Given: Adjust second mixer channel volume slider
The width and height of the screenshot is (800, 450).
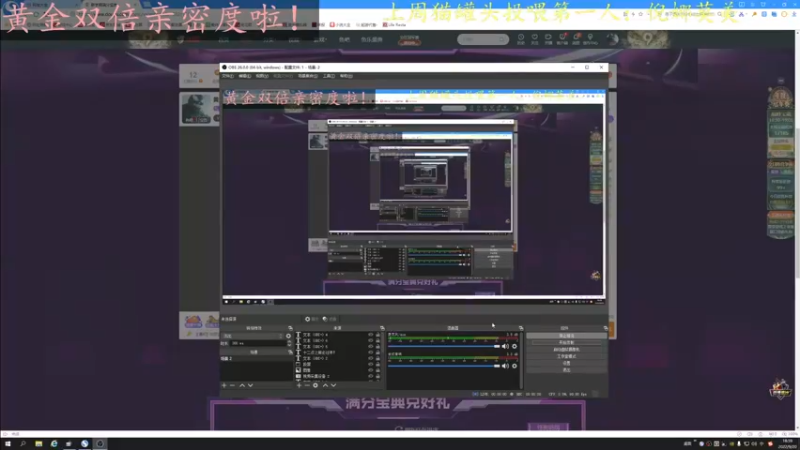Looking at the screenshot, I should (x=444, y=366).
